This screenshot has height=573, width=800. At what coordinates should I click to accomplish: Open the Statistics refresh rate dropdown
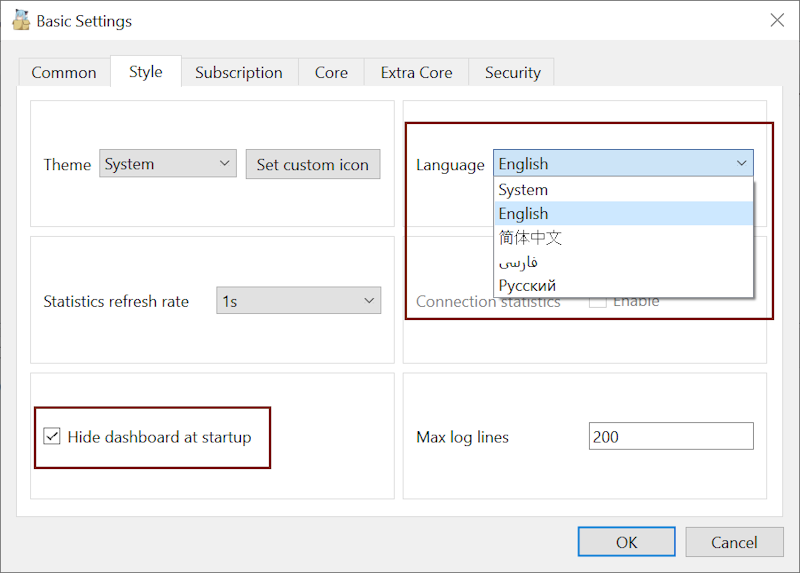298,300
